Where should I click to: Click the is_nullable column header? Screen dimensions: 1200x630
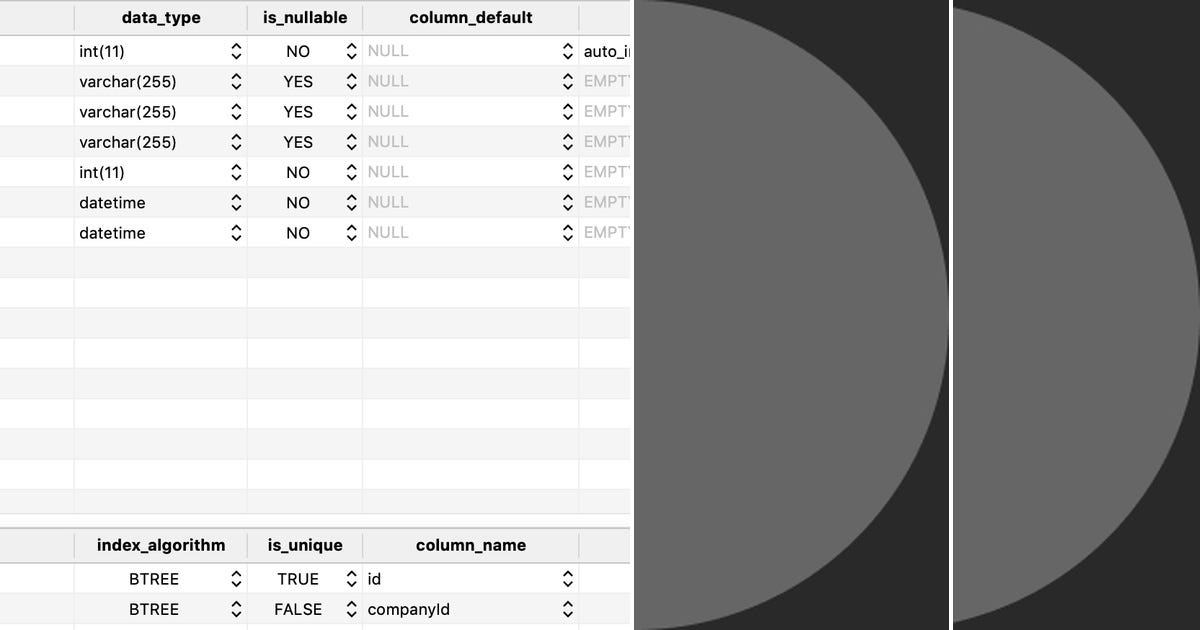tap(305, 18)
